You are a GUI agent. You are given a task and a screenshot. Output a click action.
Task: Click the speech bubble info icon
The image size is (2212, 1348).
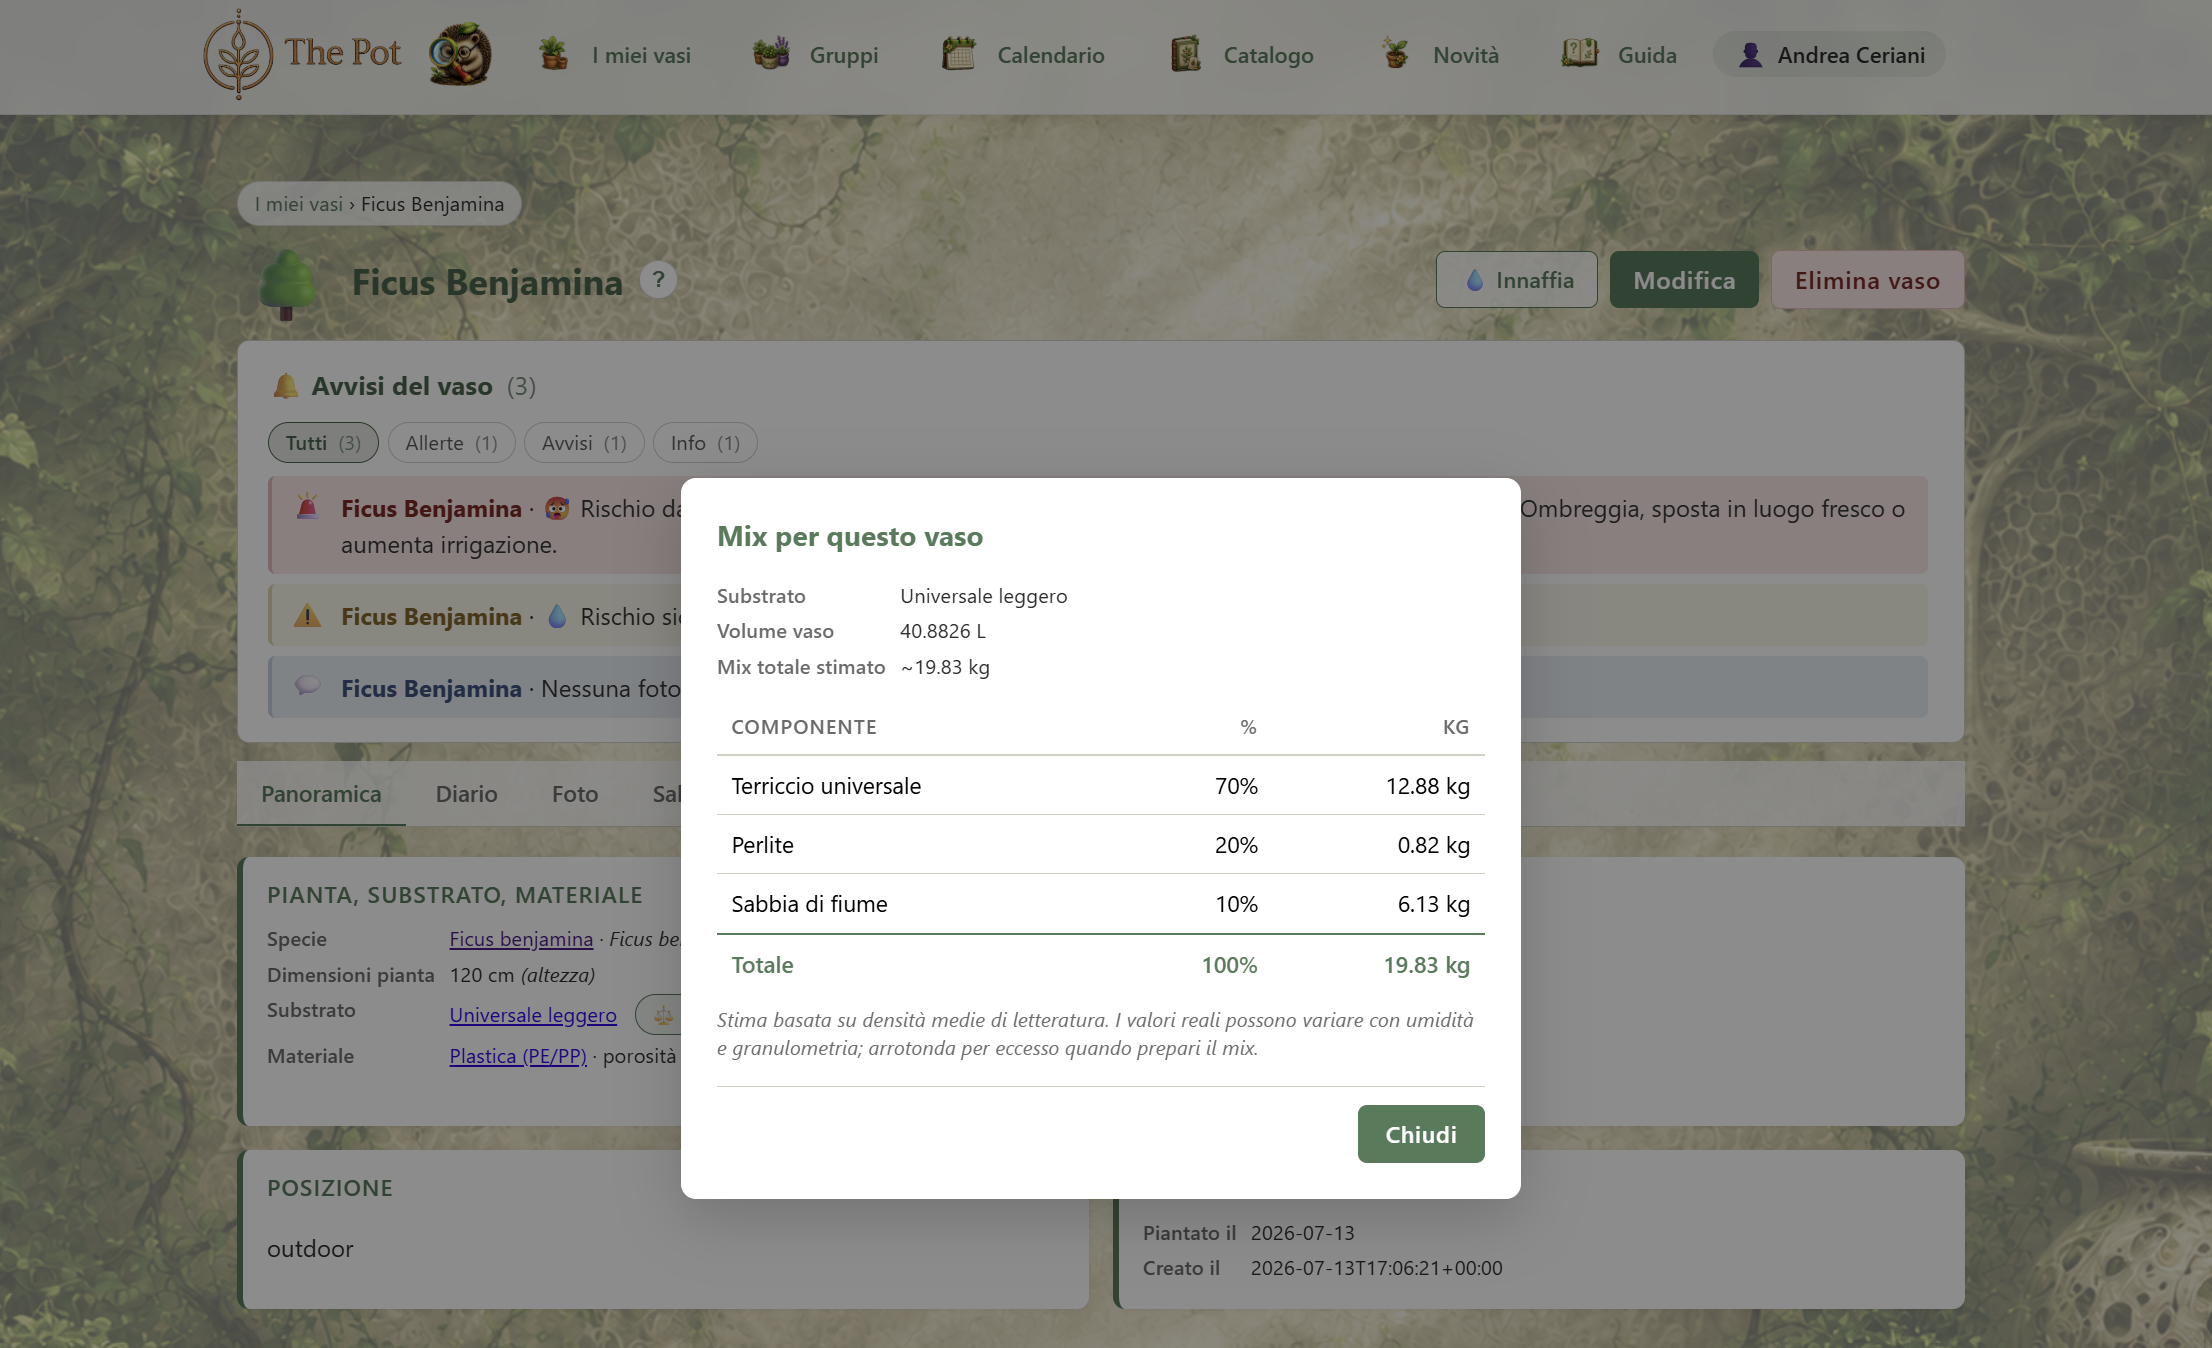coord(308,686)
